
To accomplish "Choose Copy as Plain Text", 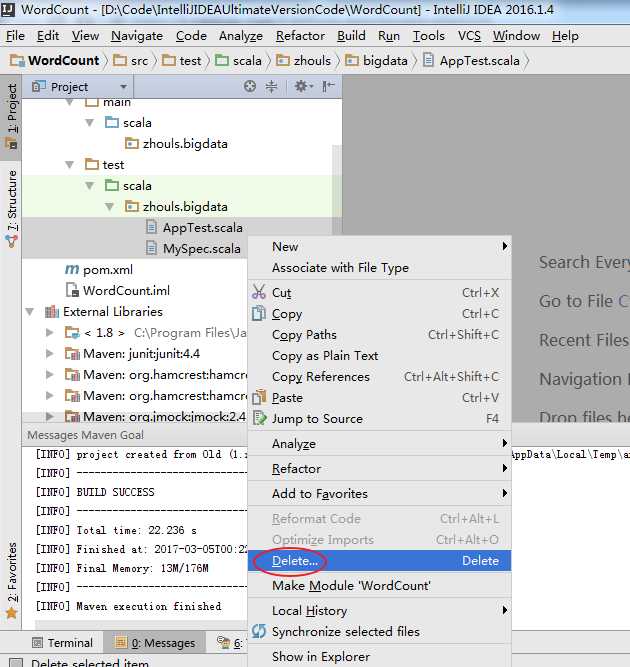I will (x=379, y=356).
